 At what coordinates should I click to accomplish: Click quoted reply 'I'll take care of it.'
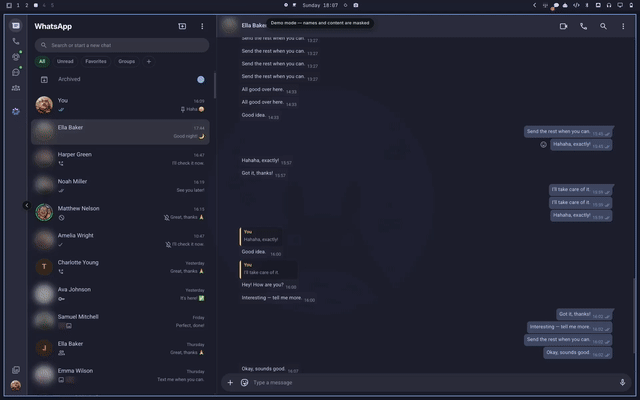[269, 269]
